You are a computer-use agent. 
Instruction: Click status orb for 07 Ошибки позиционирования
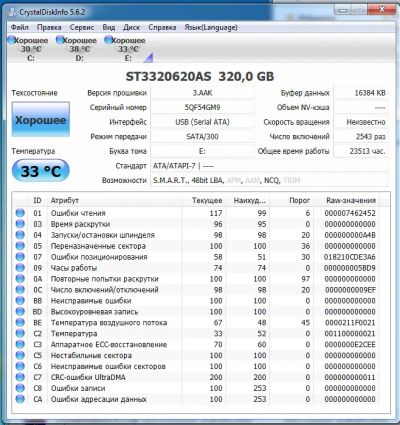(x=20, y=257)
